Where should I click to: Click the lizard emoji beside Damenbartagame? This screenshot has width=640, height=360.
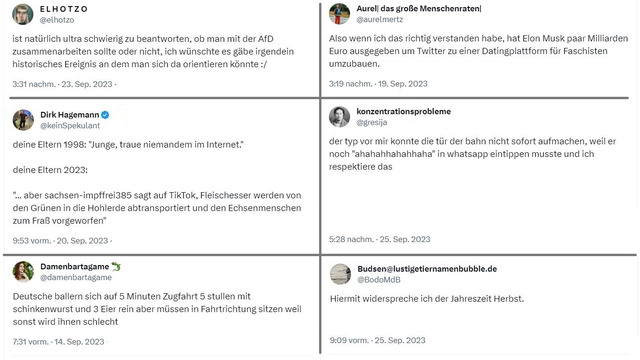[x=116, y=267]
